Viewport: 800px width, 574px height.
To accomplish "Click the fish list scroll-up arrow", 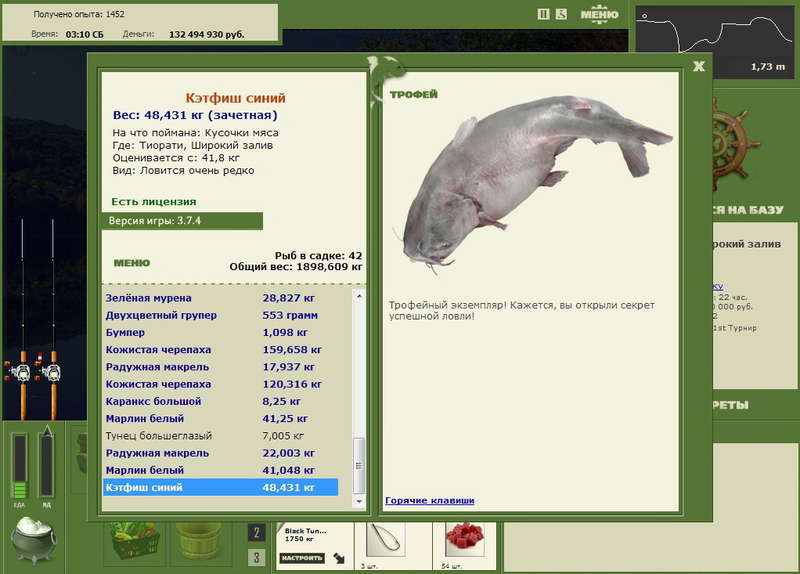I will [x=359, y=296].
